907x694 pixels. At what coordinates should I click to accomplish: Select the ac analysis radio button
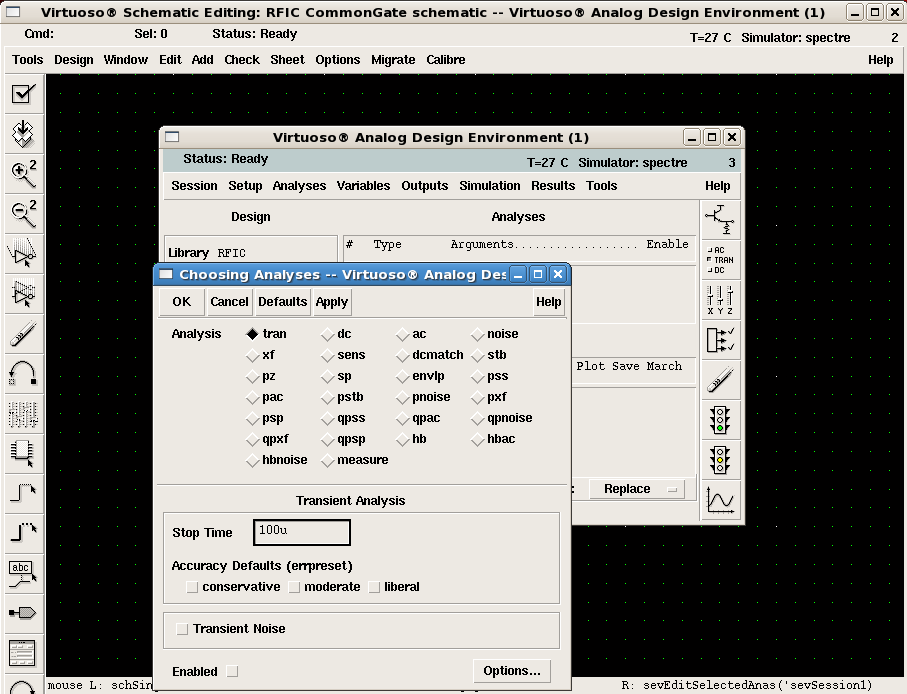(403, 334)
